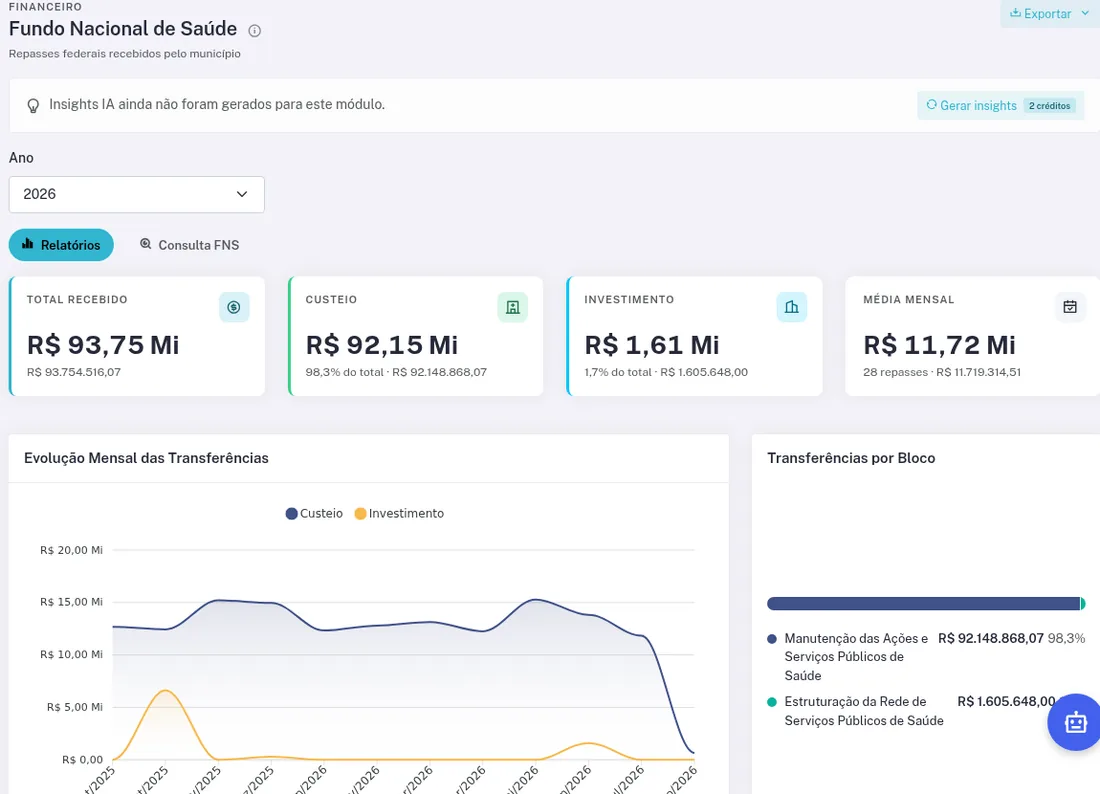Click the Repasses federais recebidos subtitle
1100x794 pixels.
point(125,54)
